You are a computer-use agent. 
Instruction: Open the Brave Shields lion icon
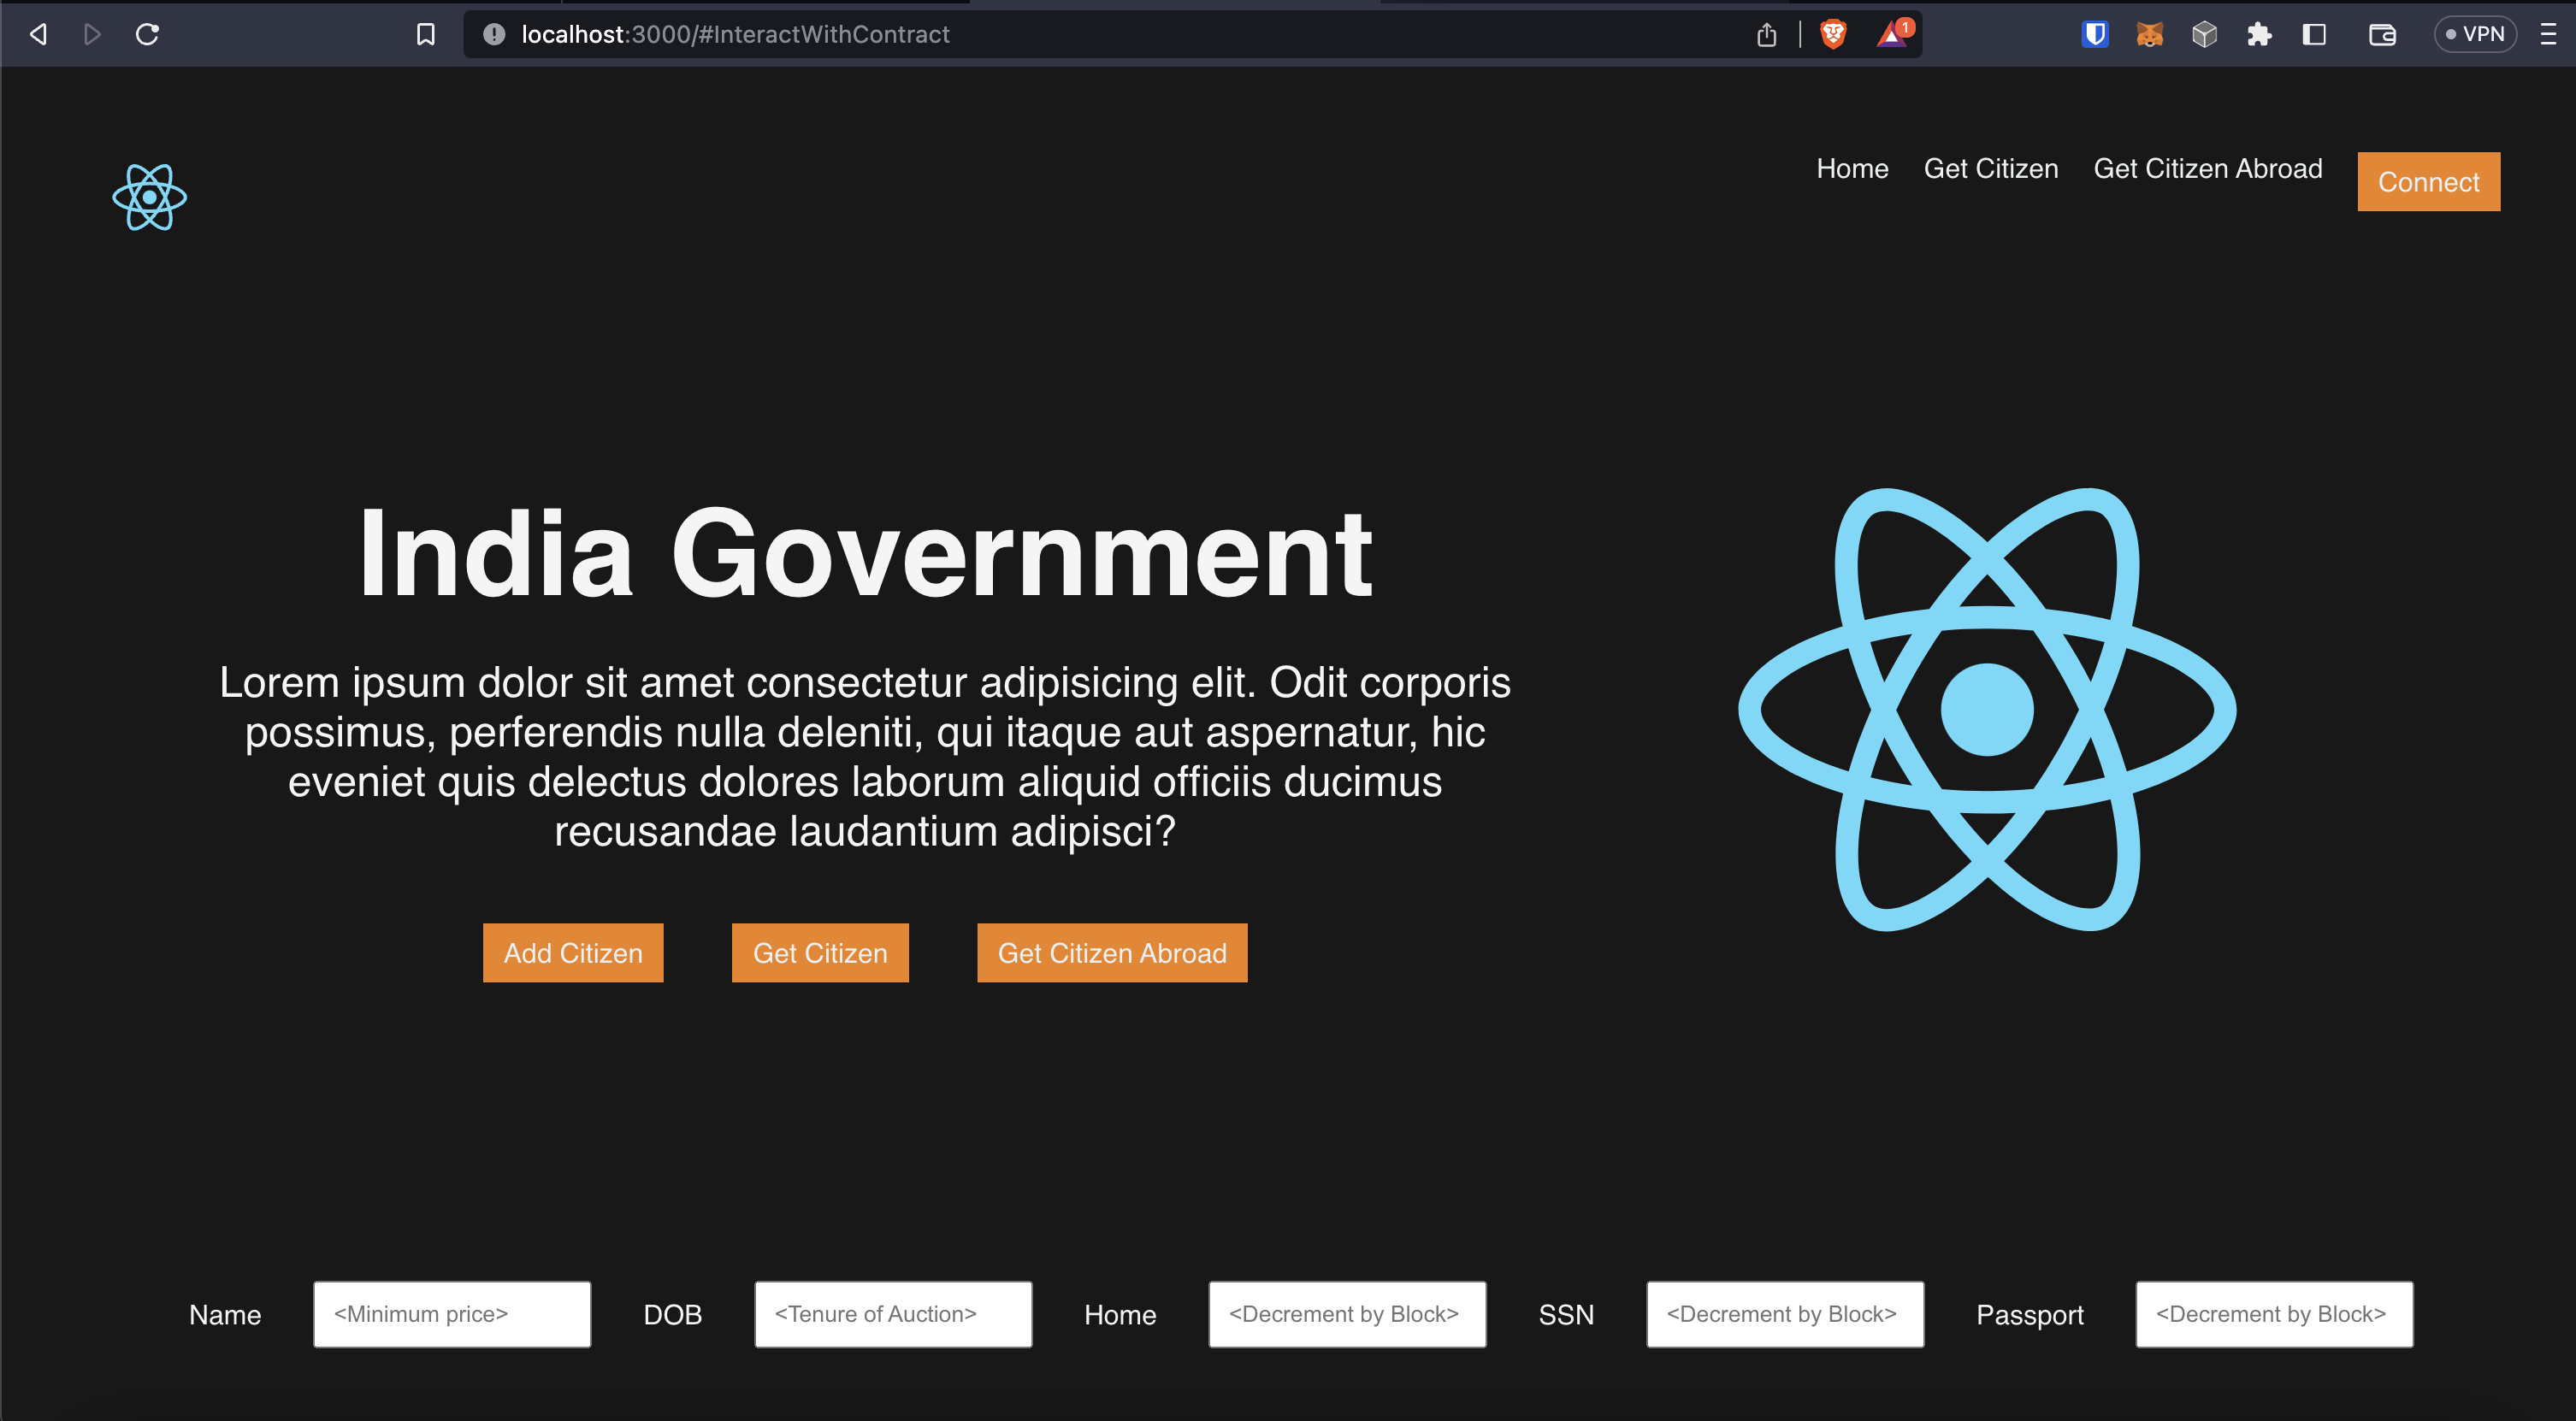[1832, 34]
